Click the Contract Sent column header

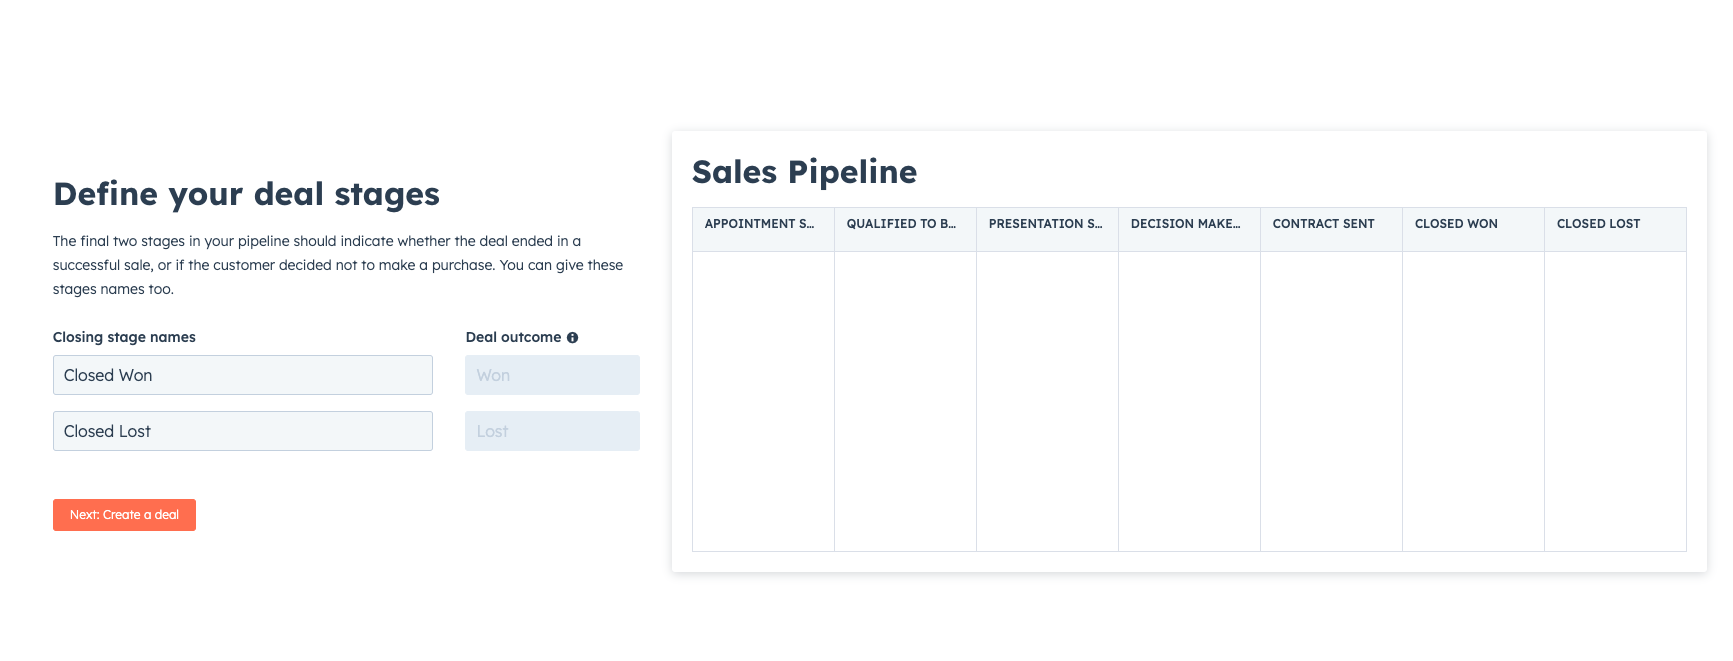point(1324,224)
